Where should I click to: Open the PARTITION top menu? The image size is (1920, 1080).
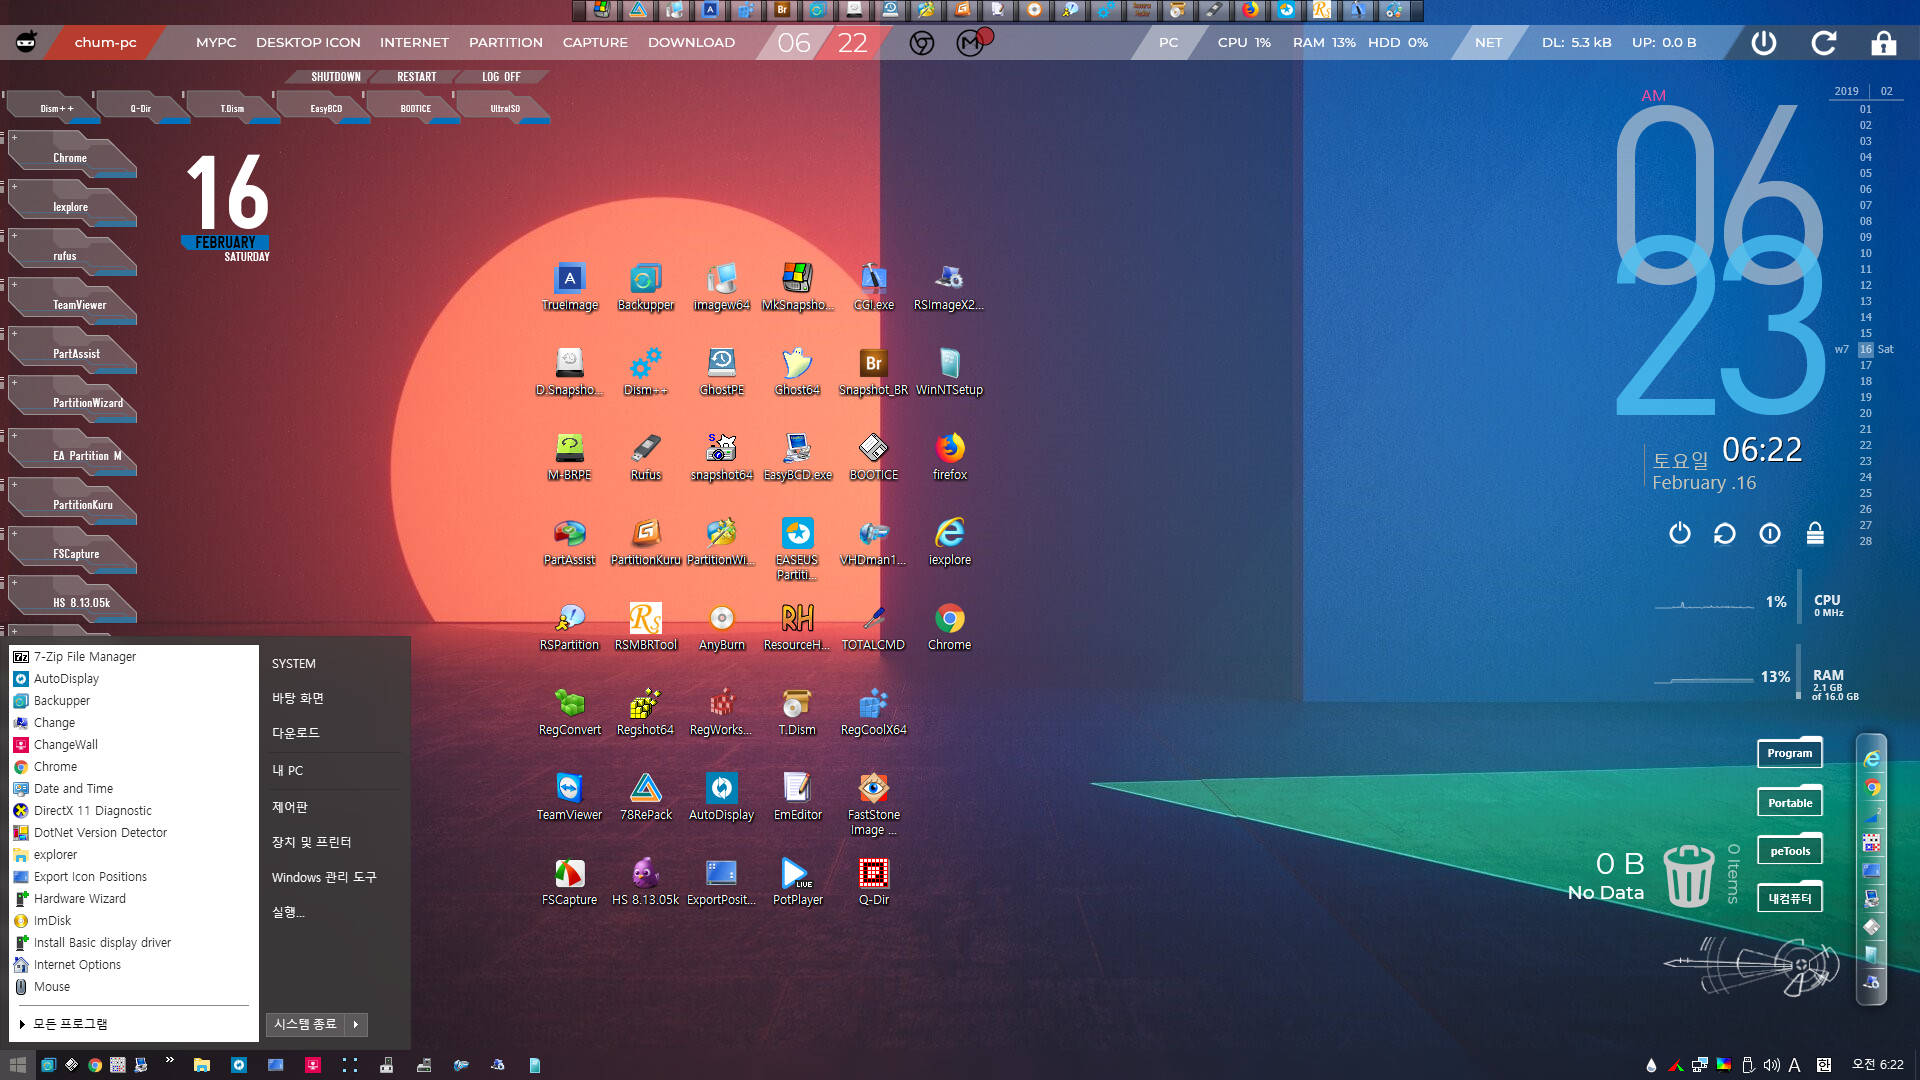pyautogui.click(x=506, y=42)
